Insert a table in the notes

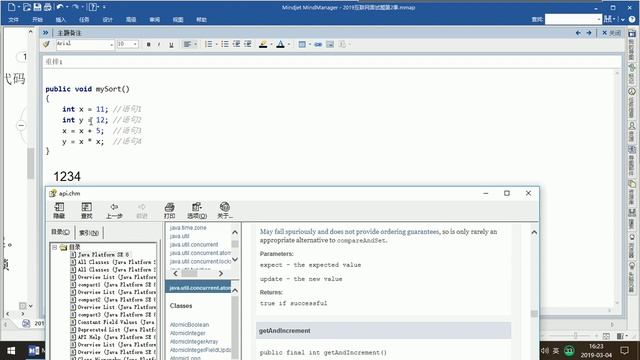click(302, 44)
